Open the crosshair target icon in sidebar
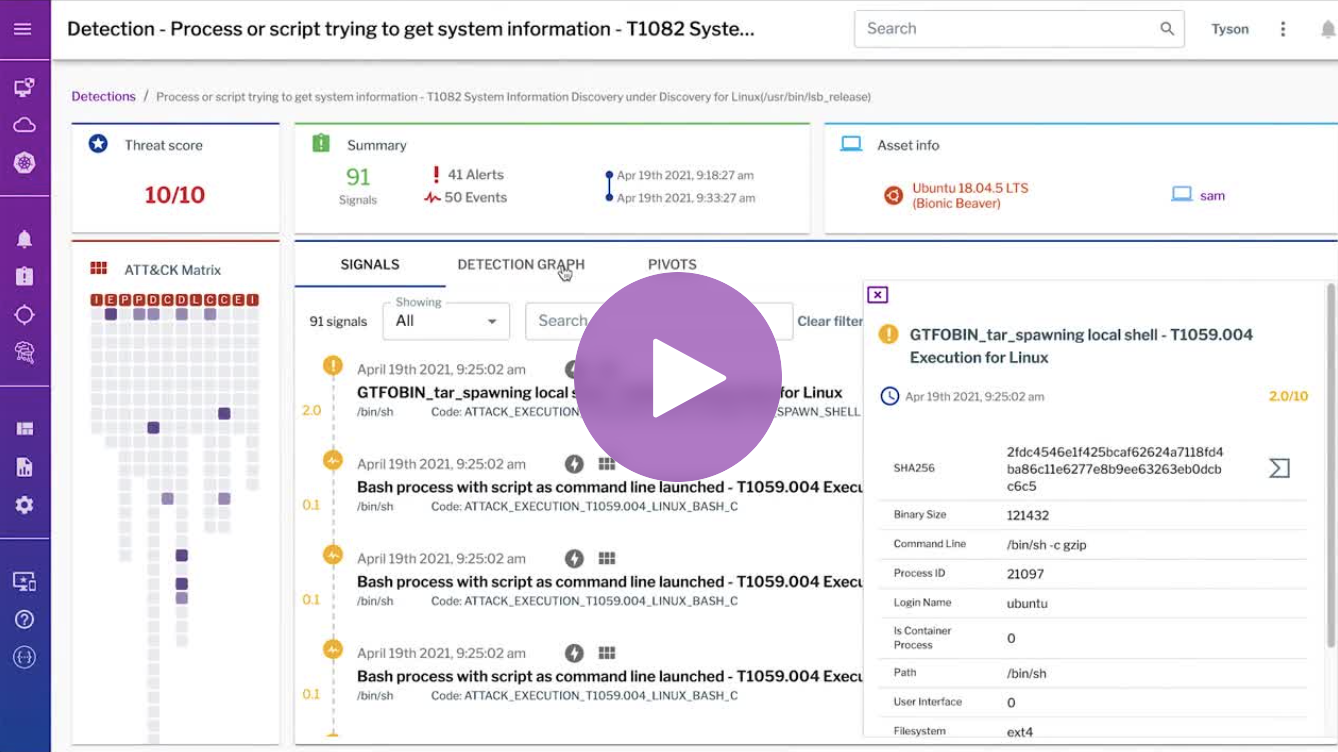 [x=24, y=315]
